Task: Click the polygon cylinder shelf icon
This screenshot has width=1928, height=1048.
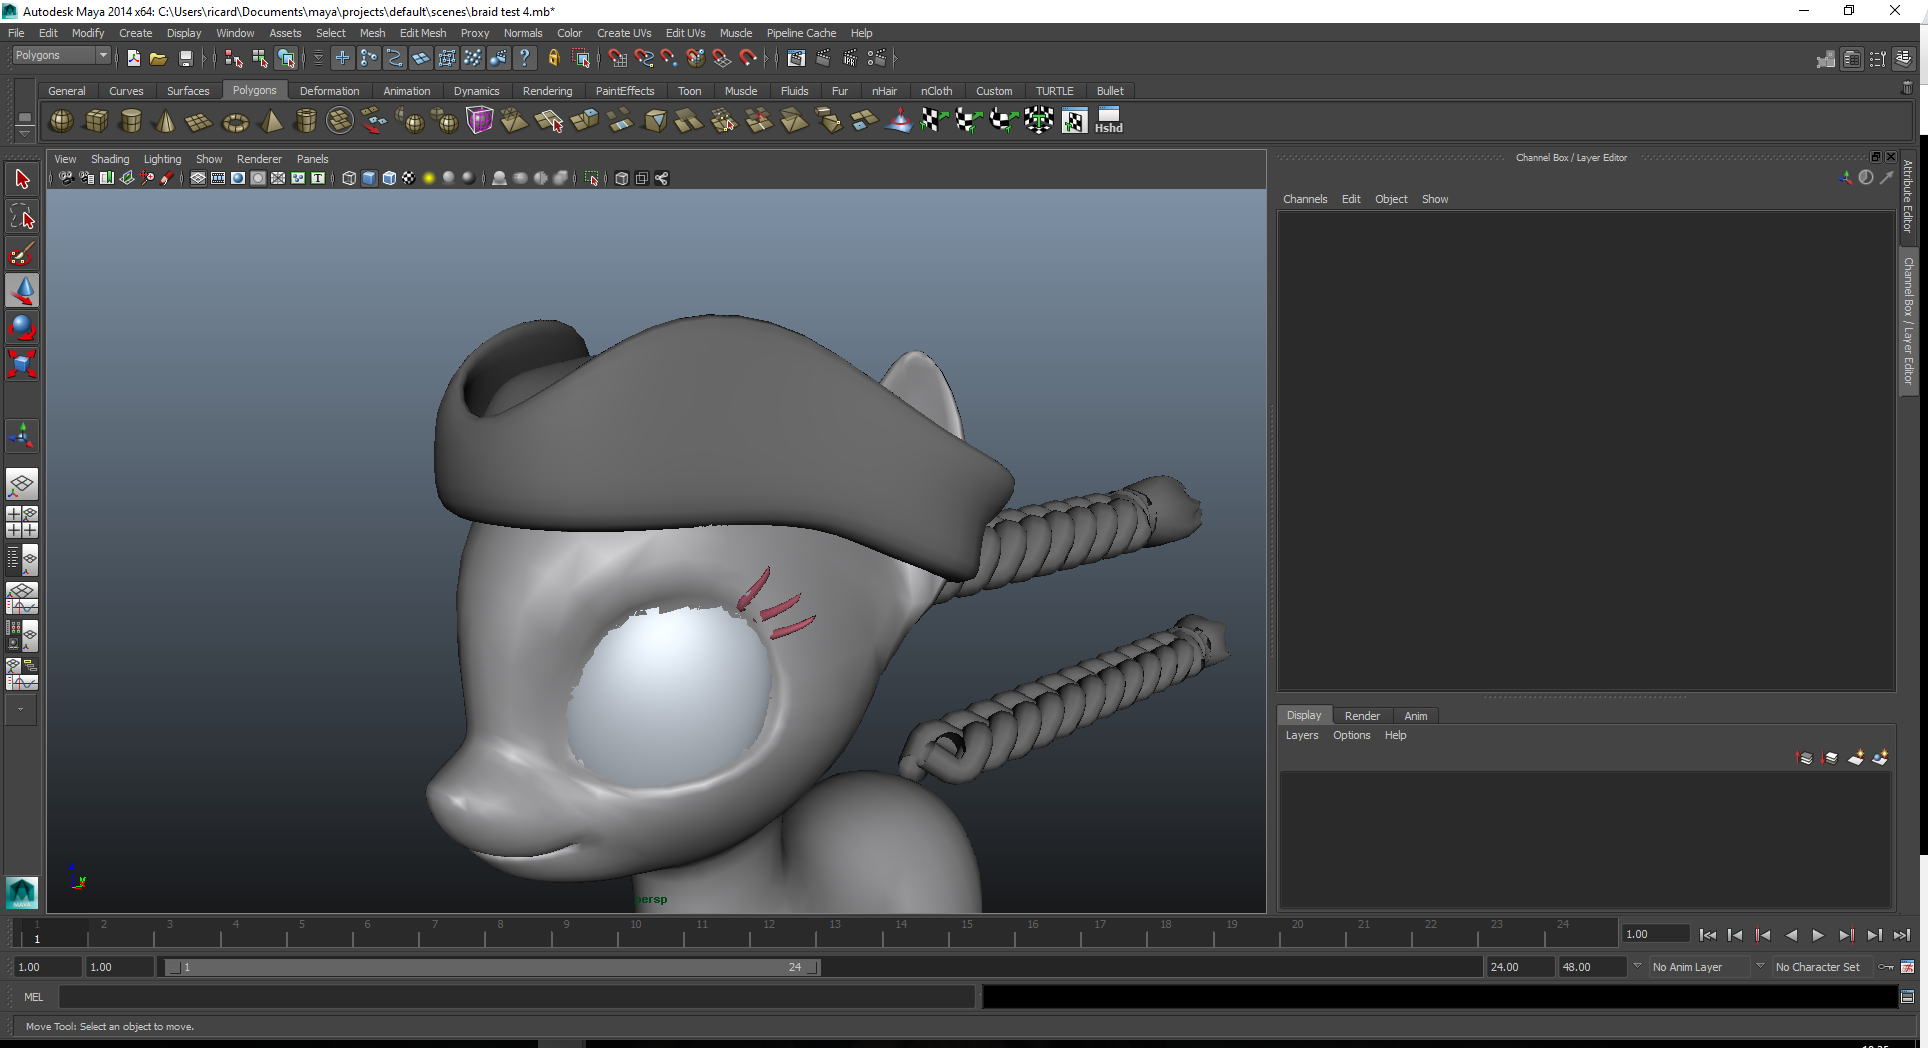Action: pos(130,122)
